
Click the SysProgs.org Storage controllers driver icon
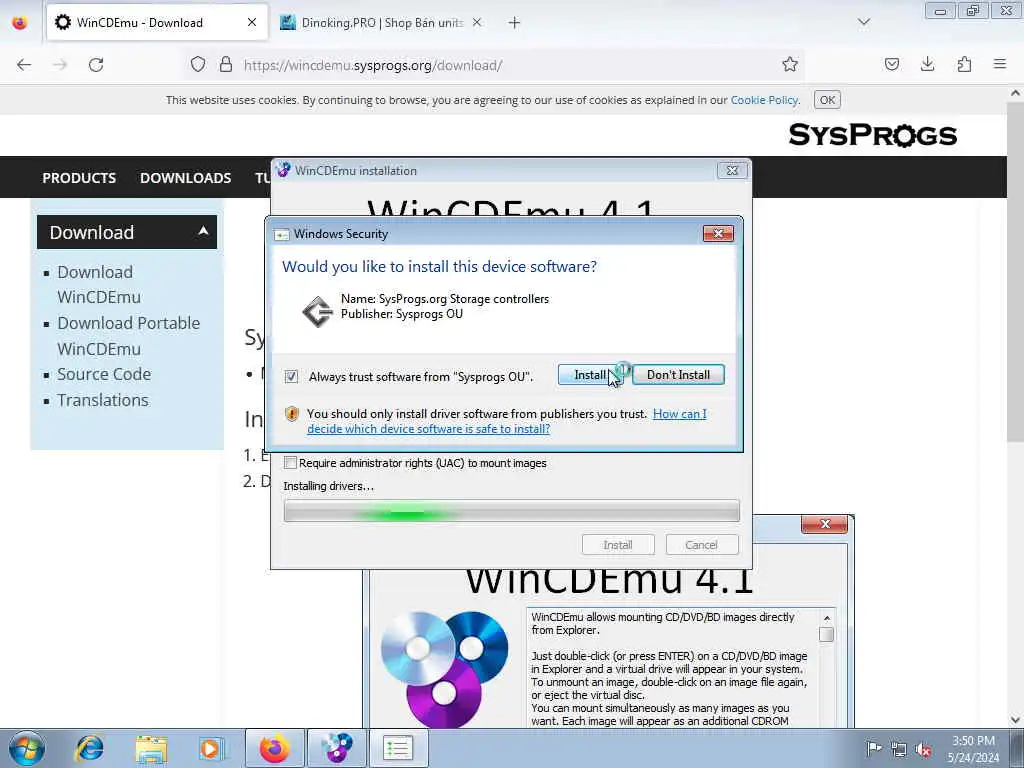(x=317, y=311)
